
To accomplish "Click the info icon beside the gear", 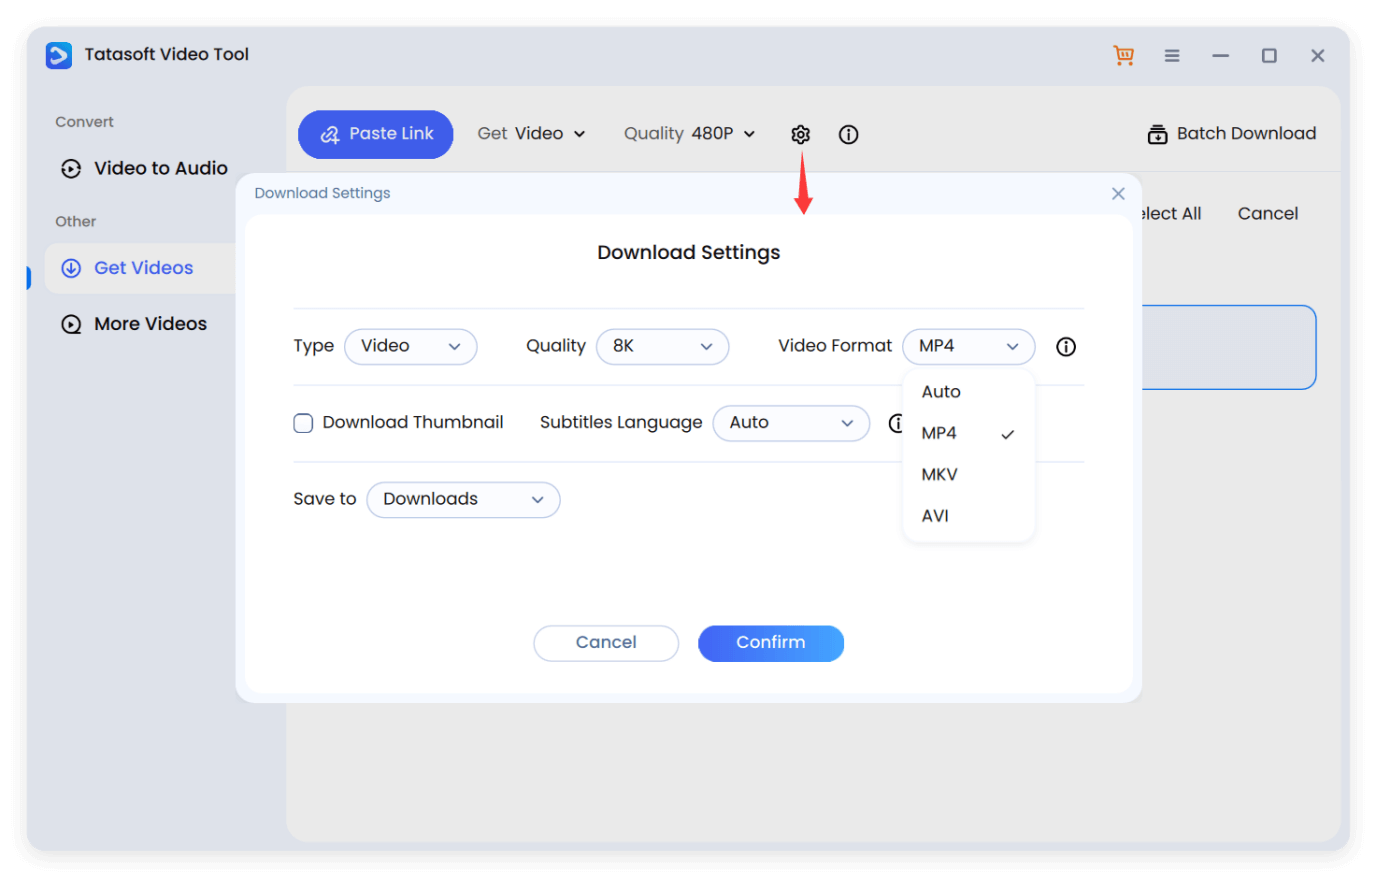I will pyautogui.click(x=848, y=134).
